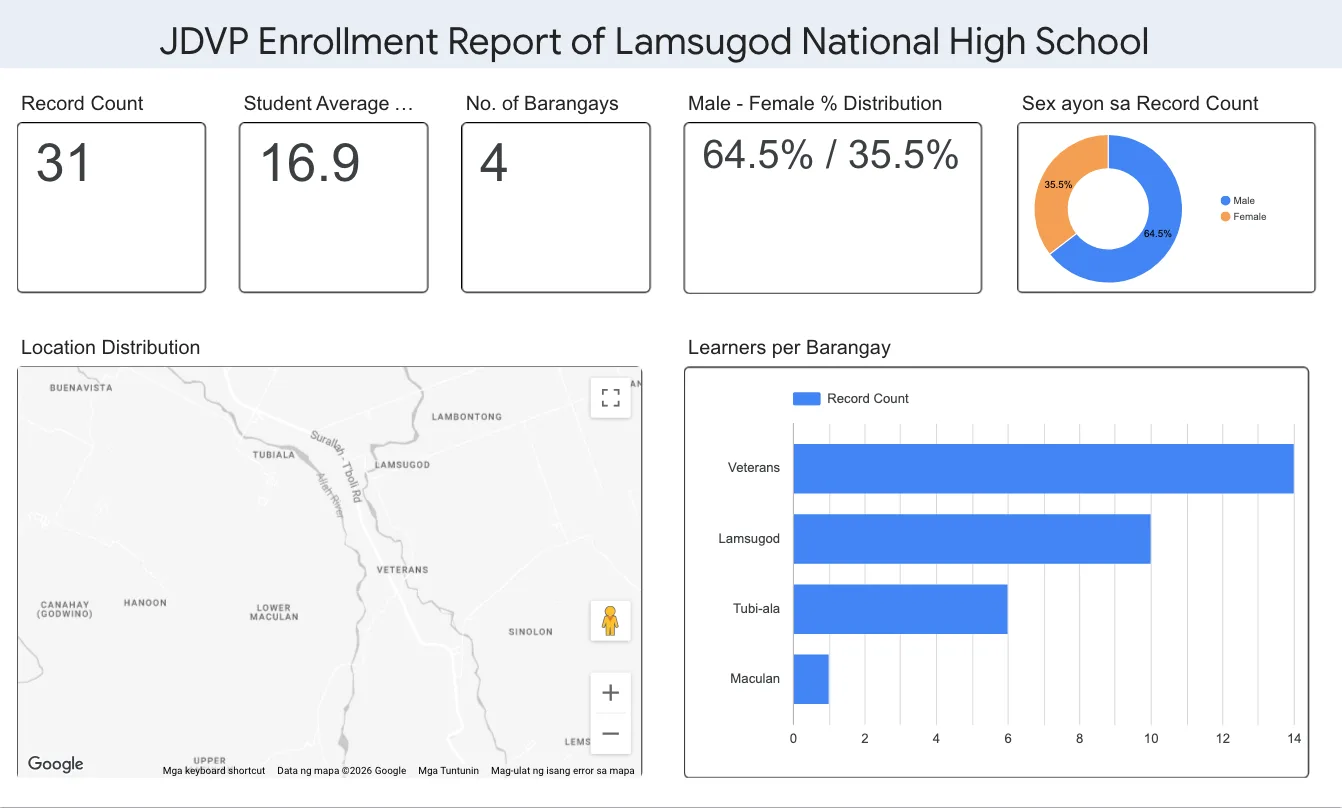
Task: Click CANAHAY (GODWINO) label on the map
Action: 65,609
